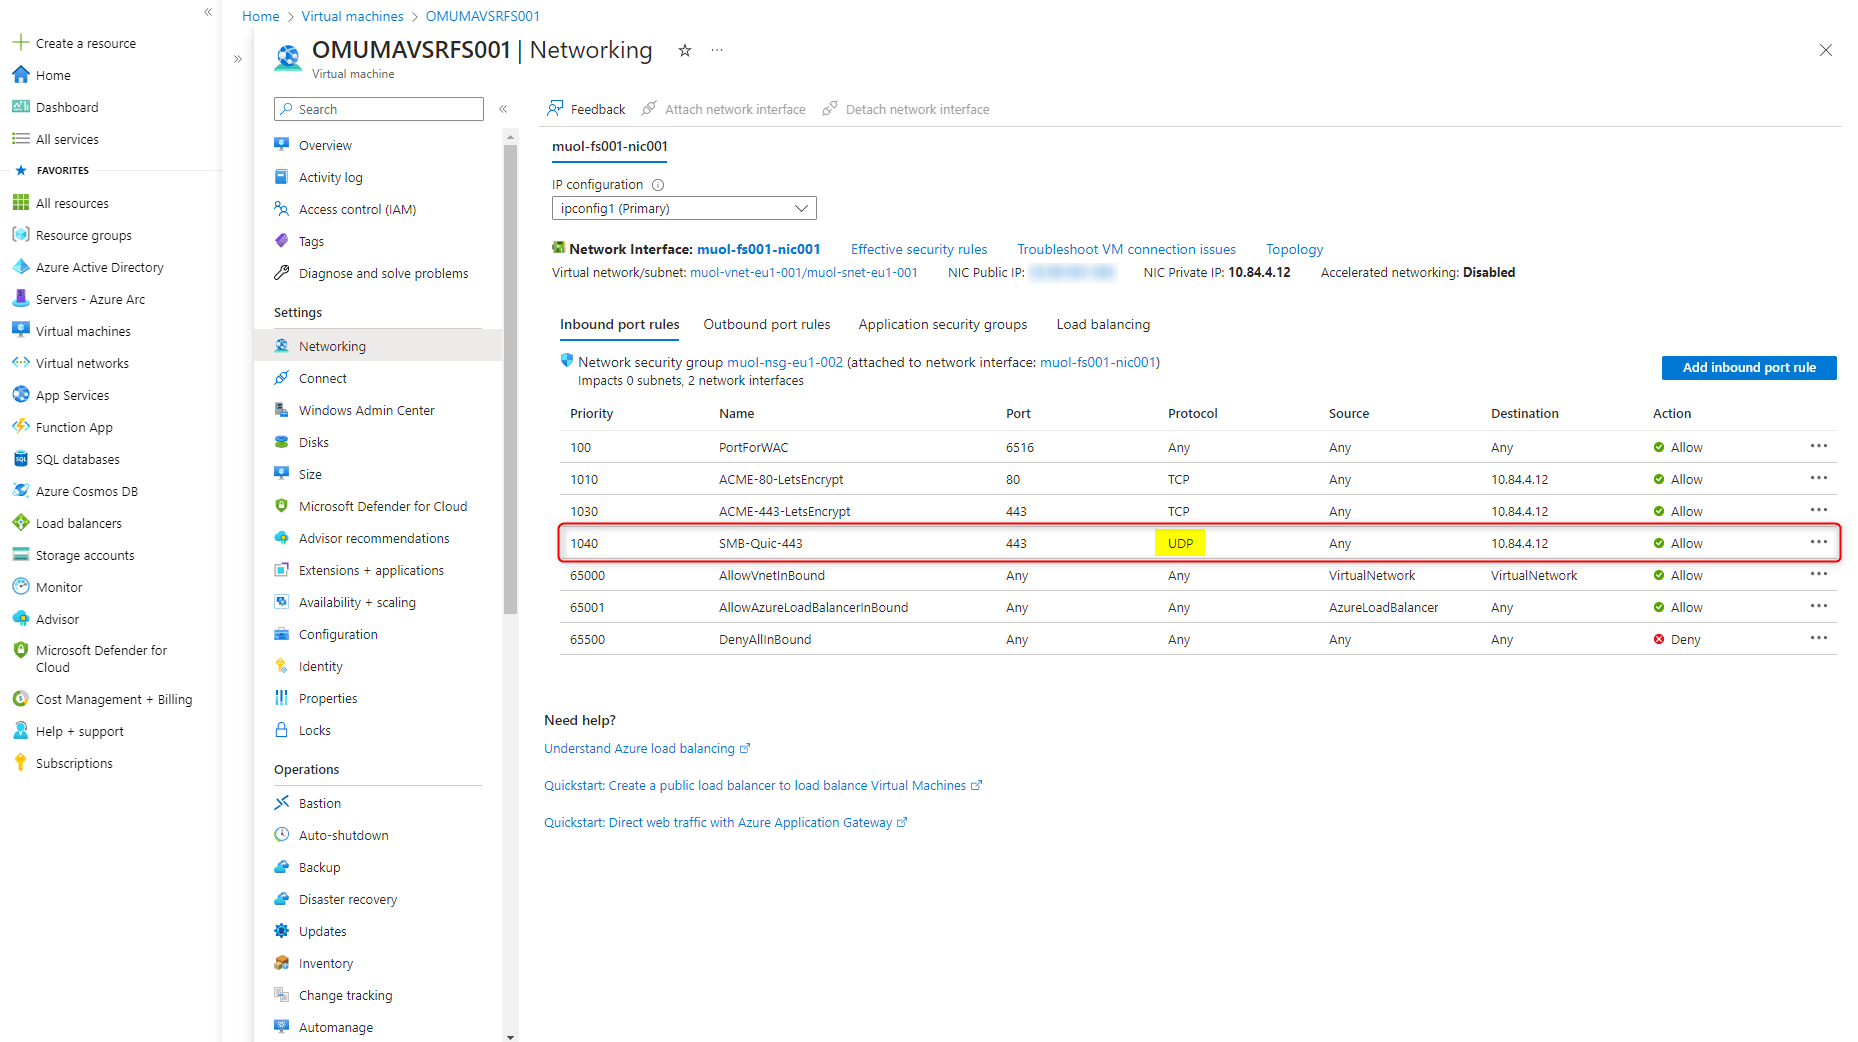Open the Application security groups tab
Screen dimensions: 1858x1042
942,324
